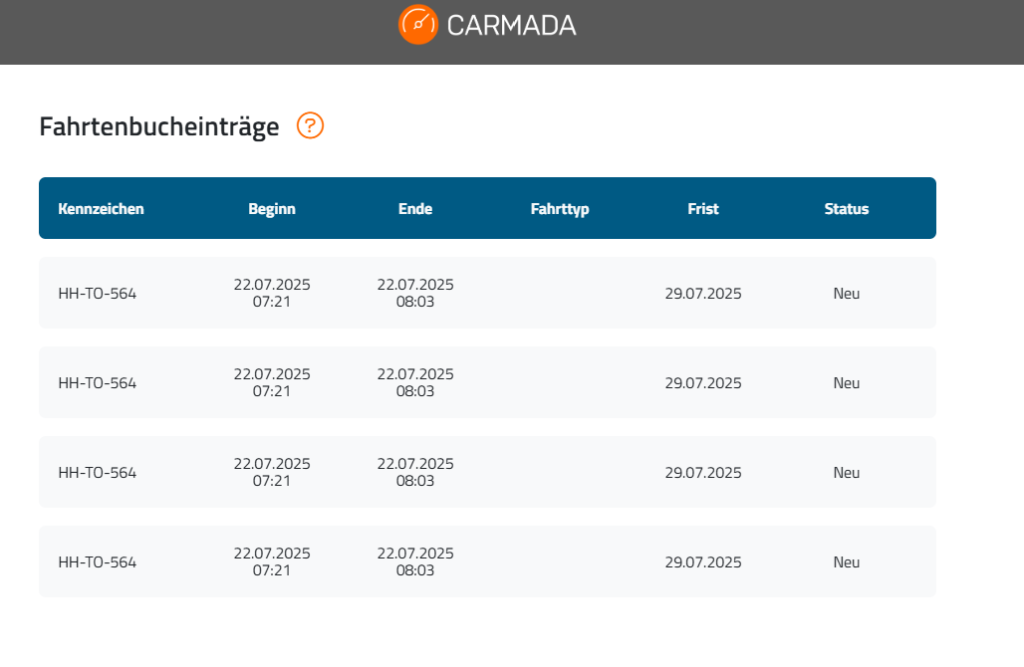1024x667 pixels.
Task: Click the orange Carmada speedometer logo icon
Action: [418, 25]
